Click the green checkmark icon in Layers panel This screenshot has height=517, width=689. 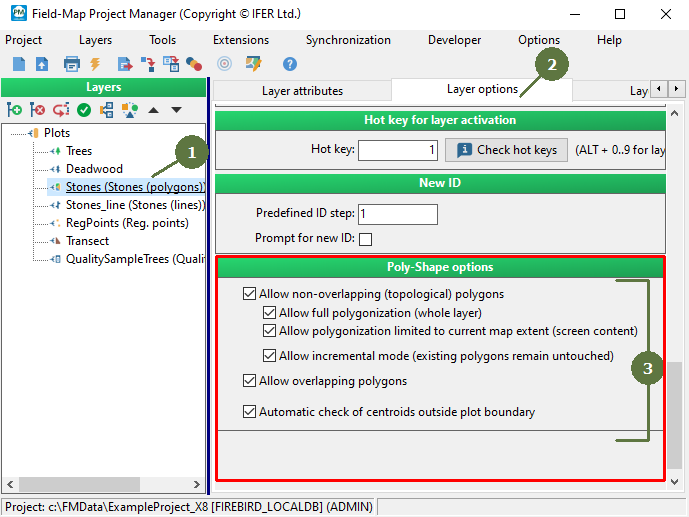[x=84, y=110]
